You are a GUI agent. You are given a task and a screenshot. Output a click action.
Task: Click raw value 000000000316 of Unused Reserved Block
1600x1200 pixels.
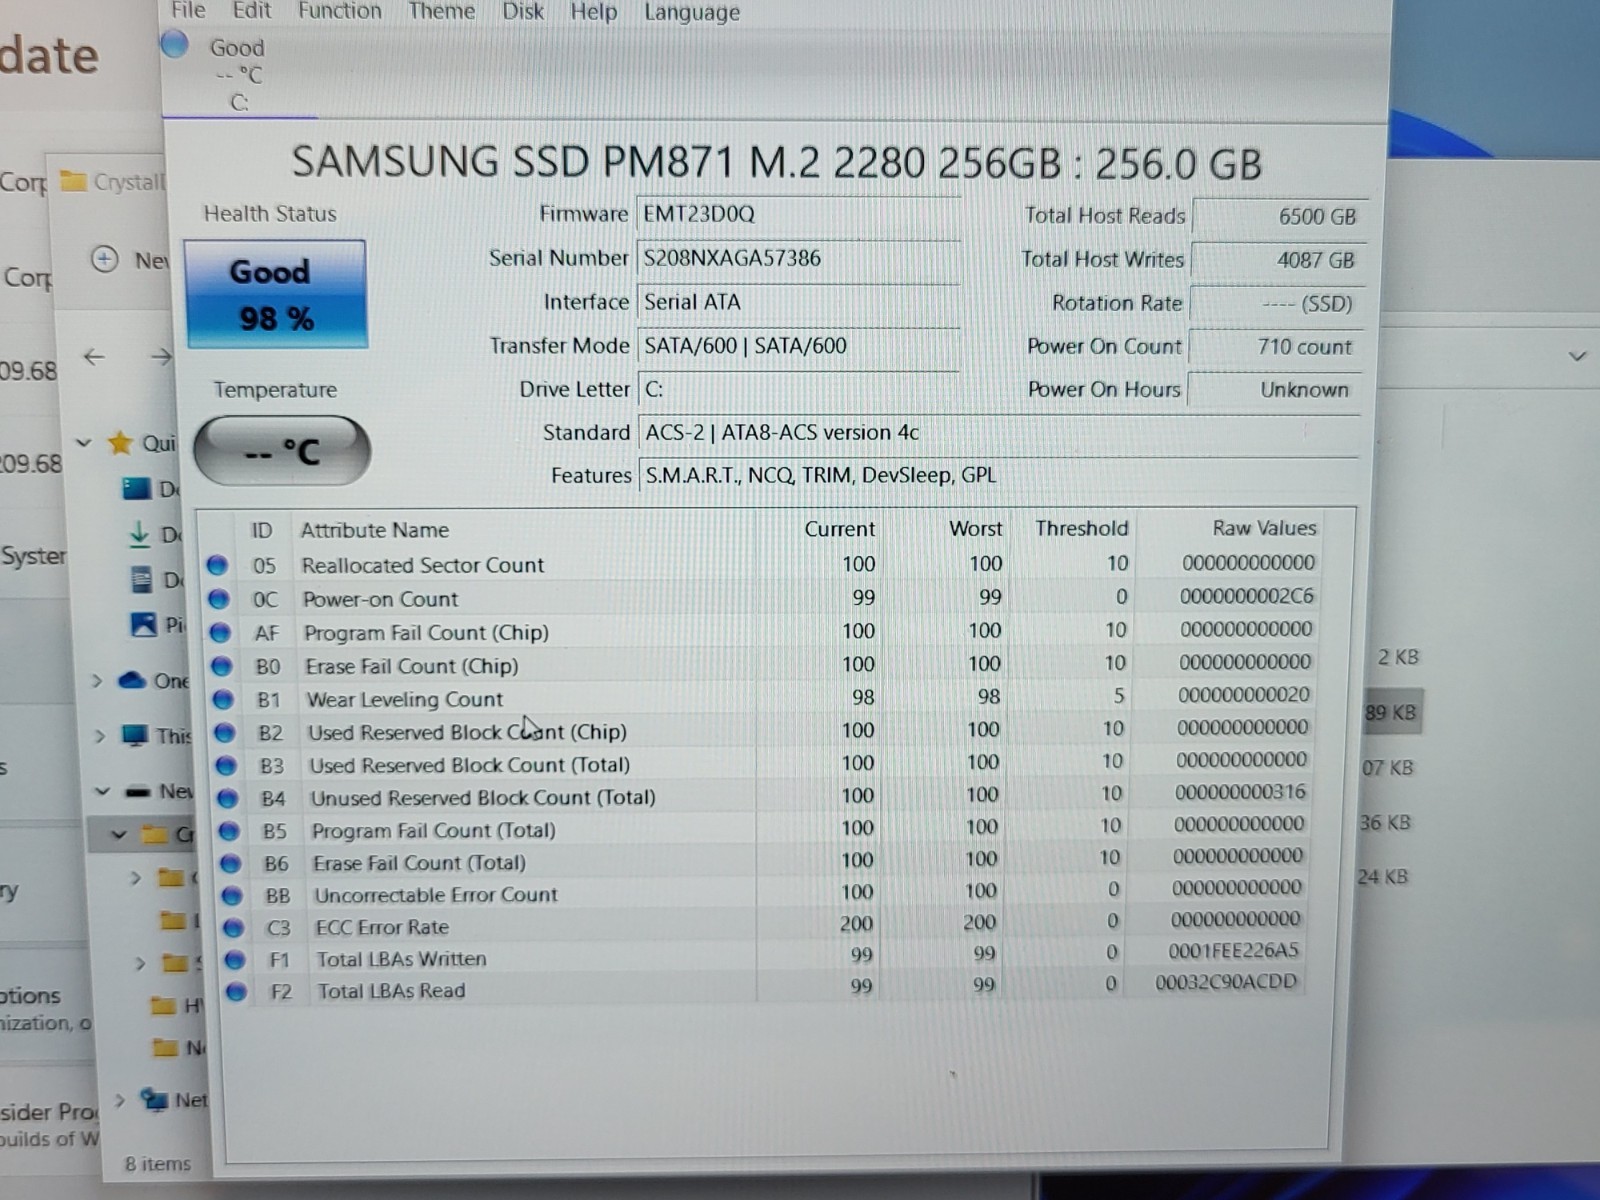[1240, 792]
